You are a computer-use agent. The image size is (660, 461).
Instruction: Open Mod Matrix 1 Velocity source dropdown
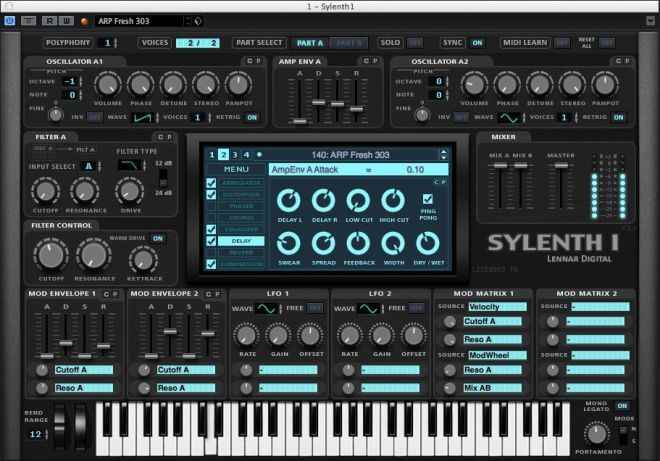497,306
